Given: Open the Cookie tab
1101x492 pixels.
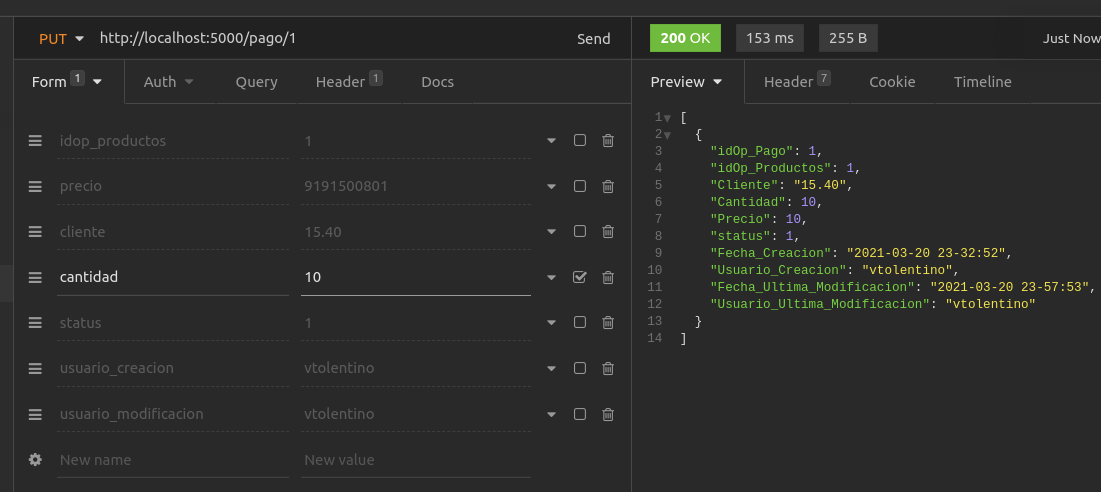Looking at the screenshot, I should tap(892, 81).
